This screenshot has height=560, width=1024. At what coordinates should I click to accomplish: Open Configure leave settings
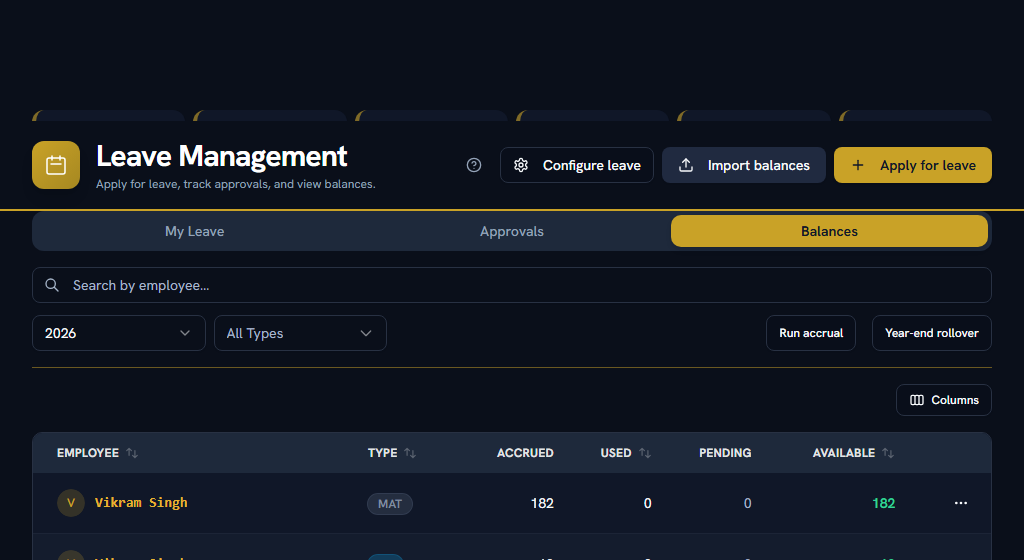click(577, 165)
